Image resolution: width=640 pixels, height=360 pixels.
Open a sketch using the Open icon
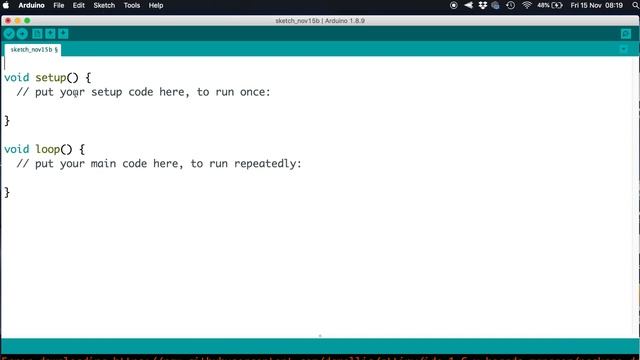(x=50, y=34)
